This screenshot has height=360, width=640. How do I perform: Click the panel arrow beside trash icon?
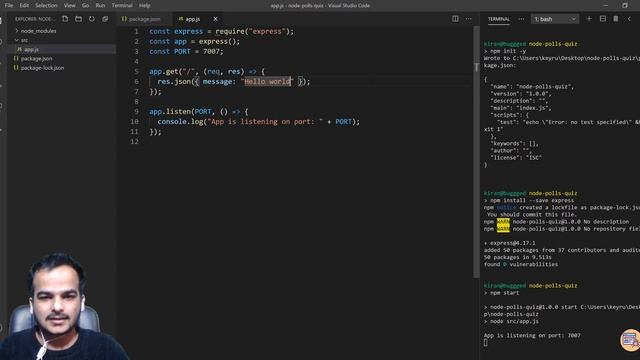(629, 19)
